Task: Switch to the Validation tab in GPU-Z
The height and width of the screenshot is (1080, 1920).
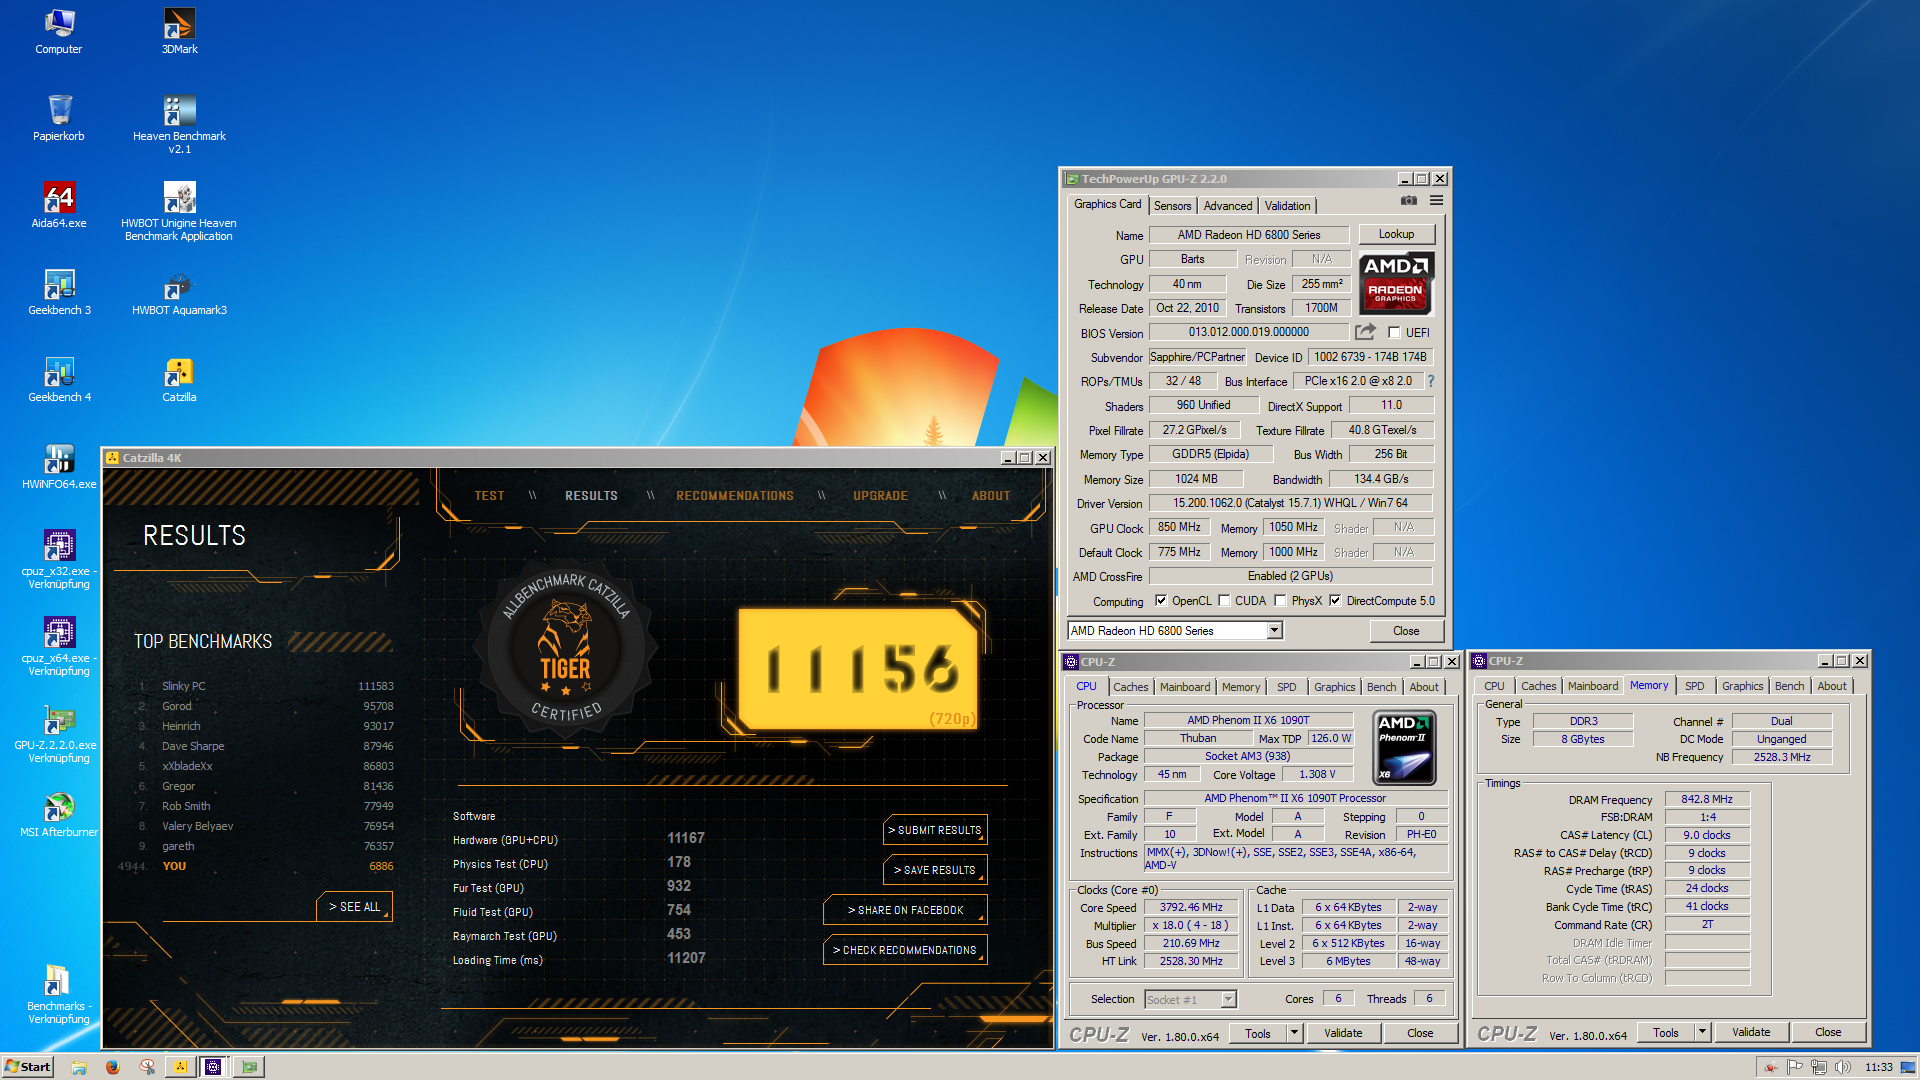Action: (x=1287, y=206)
